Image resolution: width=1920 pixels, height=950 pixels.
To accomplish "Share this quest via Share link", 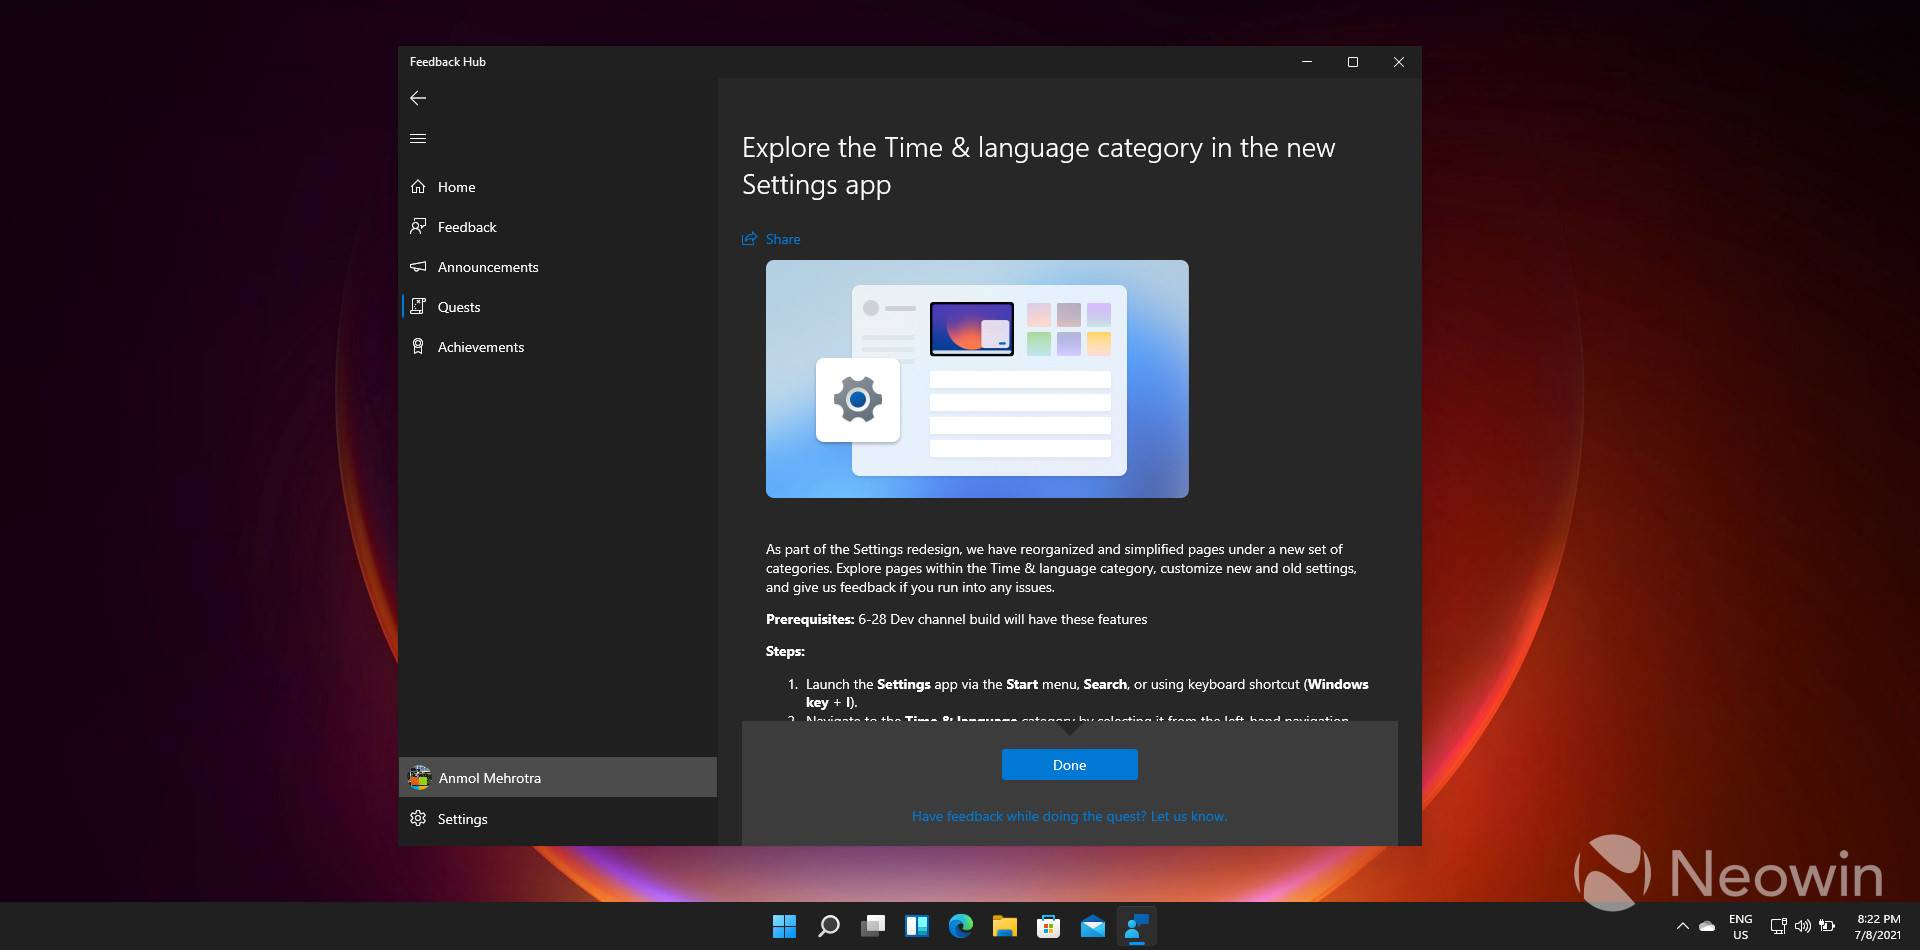I will tap(771, 239).
